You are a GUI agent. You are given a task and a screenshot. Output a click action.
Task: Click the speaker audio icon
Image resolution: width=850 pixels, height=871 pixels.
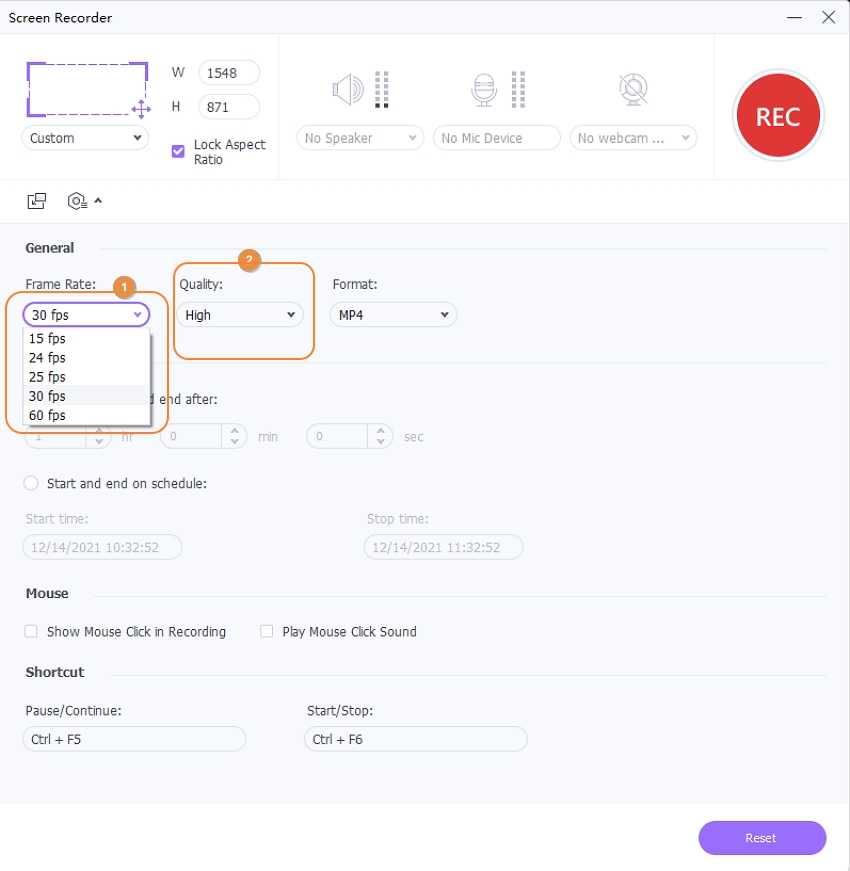(x=348, y=89)
